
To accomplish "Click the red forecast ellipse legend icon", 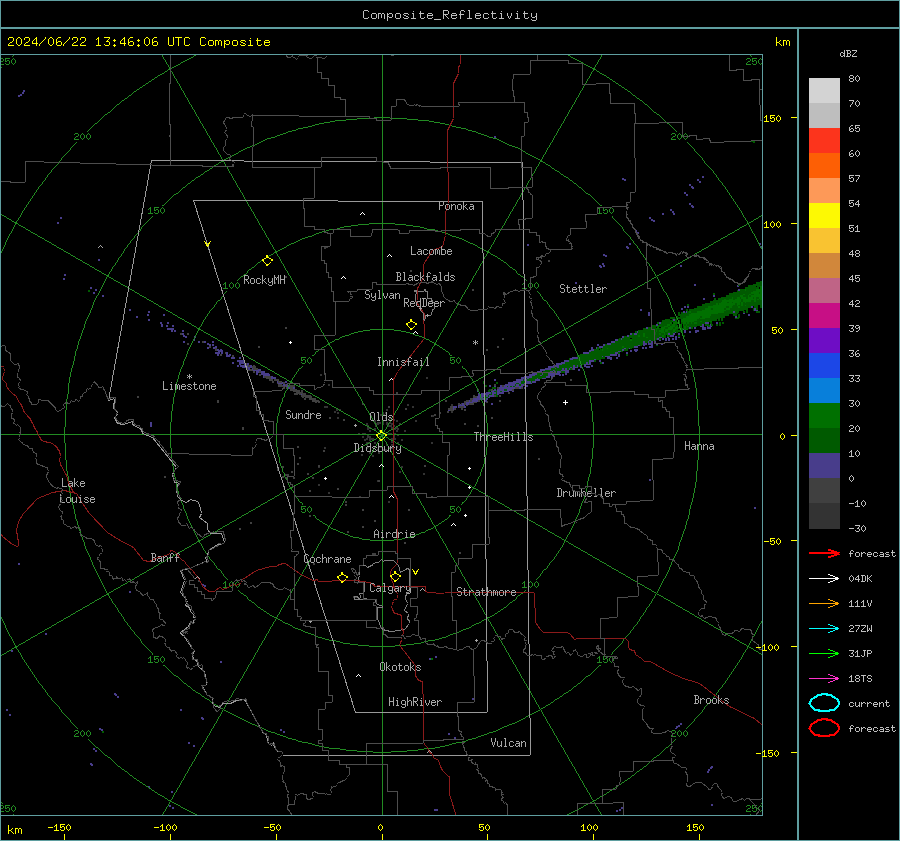I will pos(824,728).
